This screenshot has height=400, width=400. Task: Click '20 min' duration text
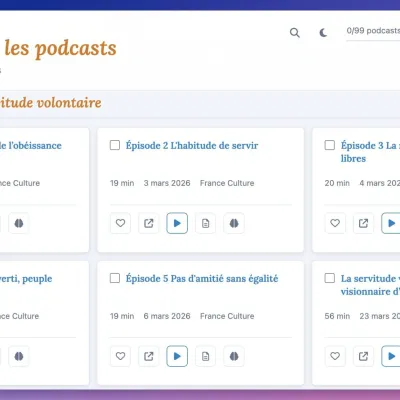337,183
